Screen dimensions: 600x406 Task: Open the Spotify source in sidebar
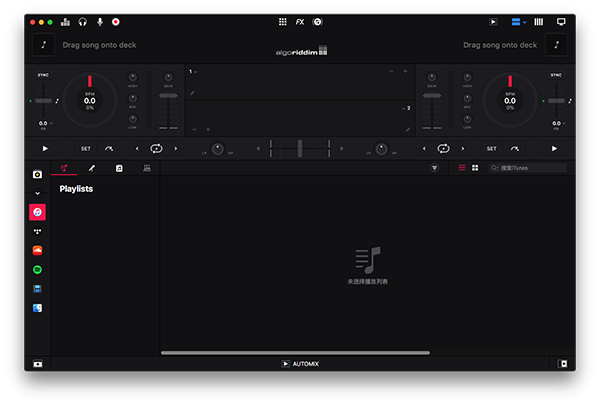click(37, 270)
